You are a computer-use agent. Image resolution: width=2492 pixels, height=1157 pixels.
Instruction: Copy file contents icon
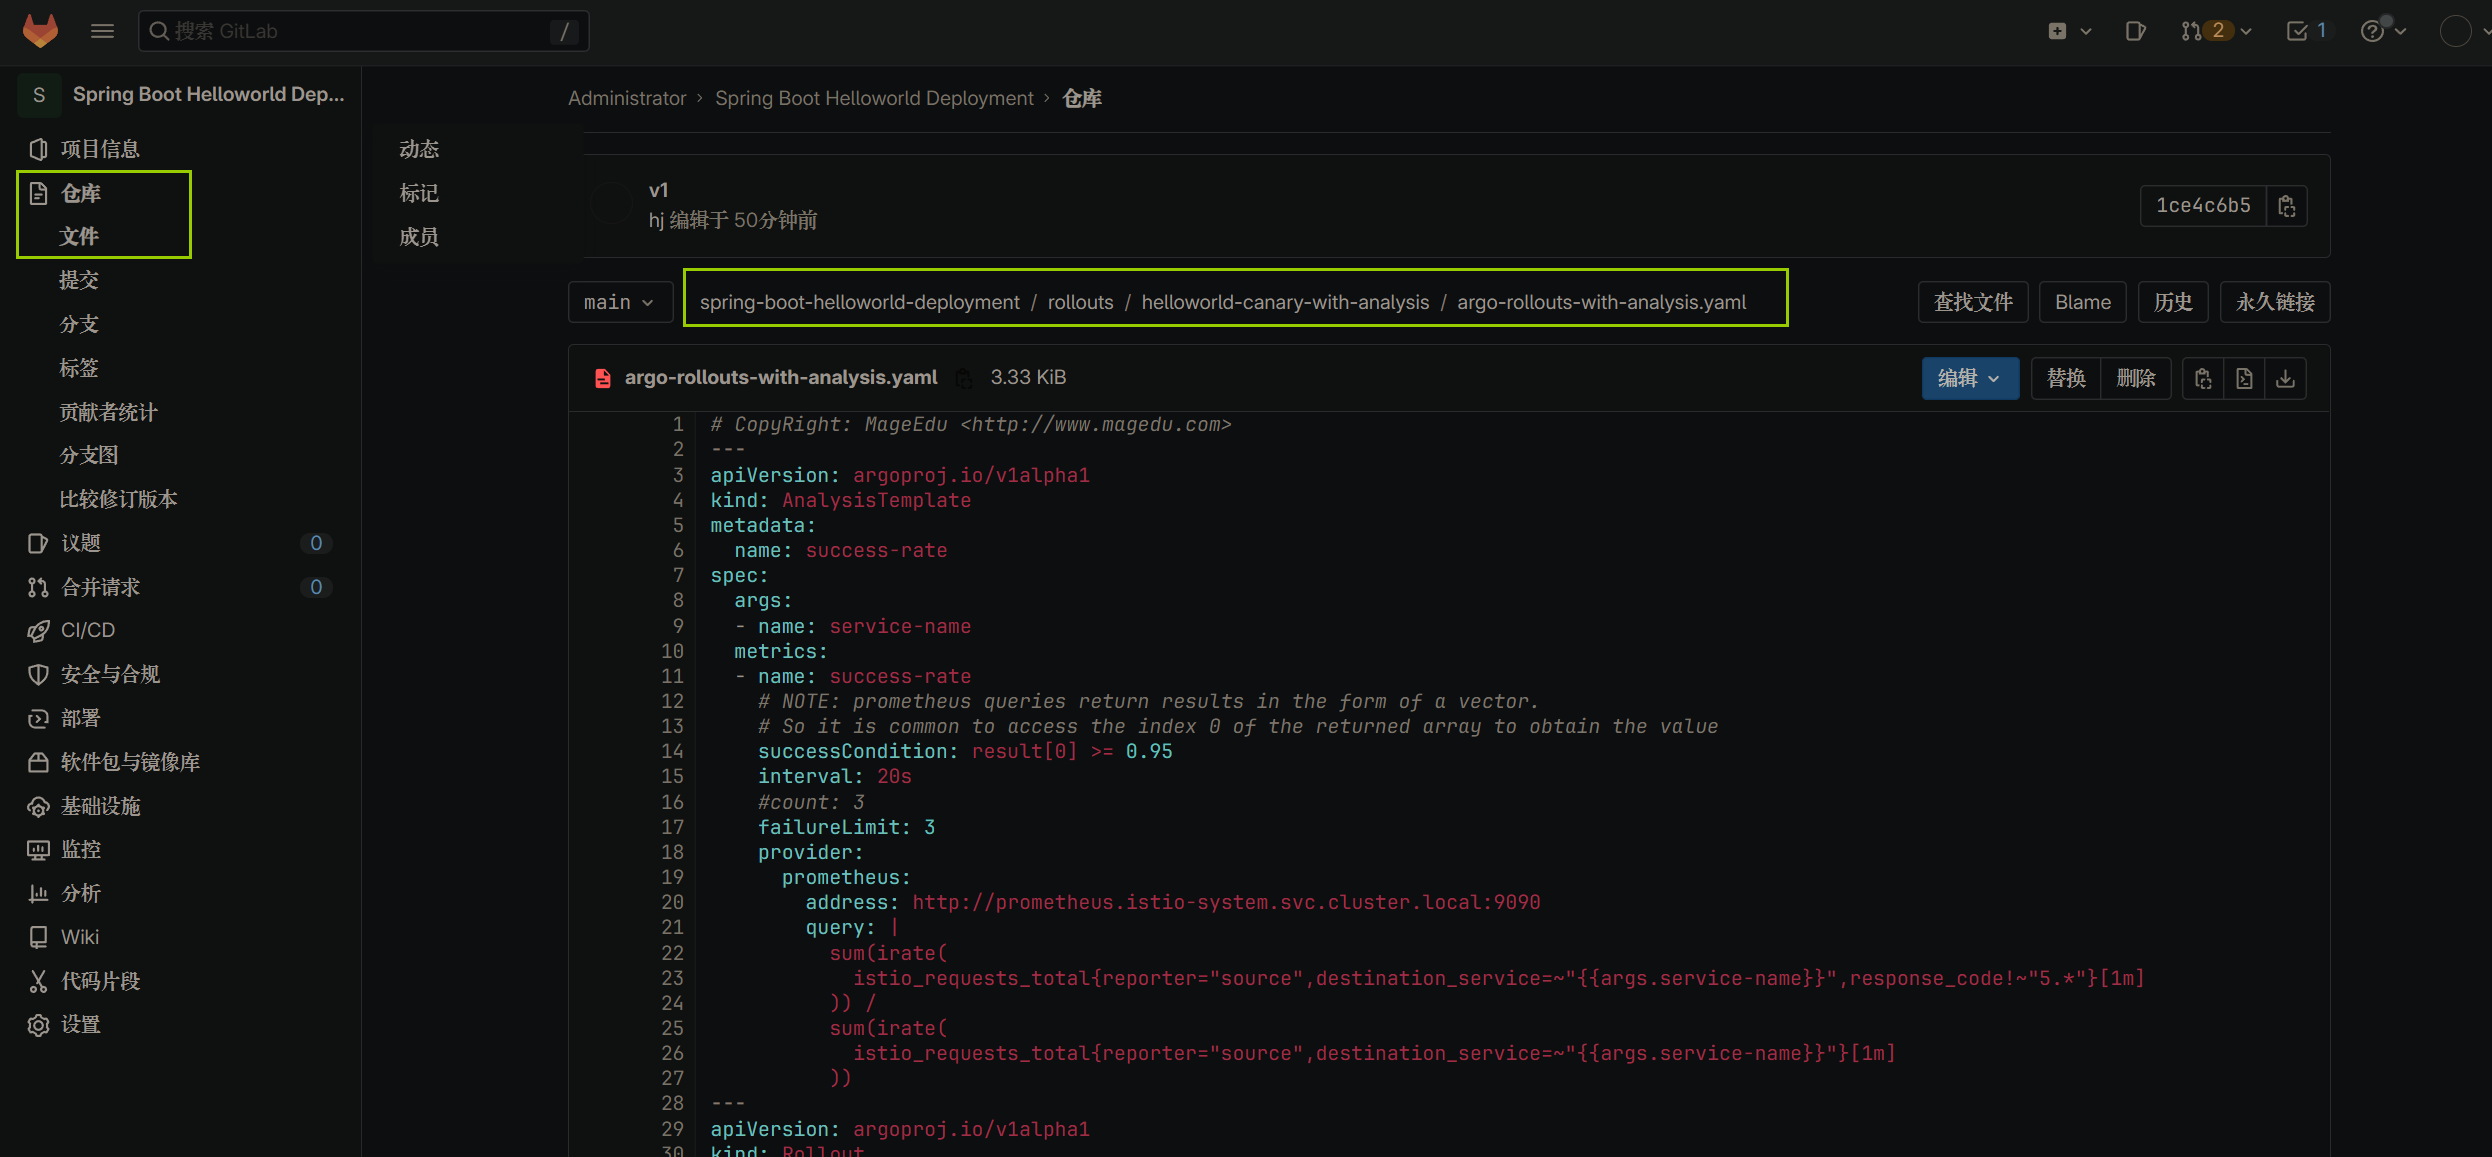tap(2203, 378)
